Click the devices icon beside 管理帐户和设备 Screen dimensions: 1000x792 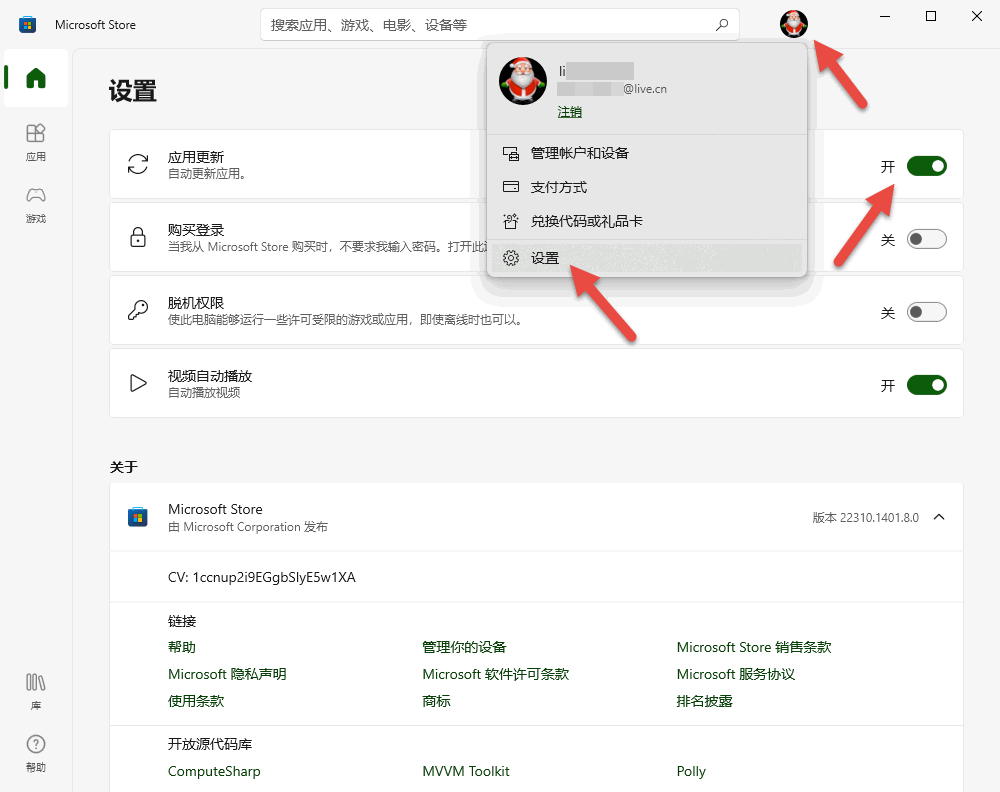click(x=511, y=153)
